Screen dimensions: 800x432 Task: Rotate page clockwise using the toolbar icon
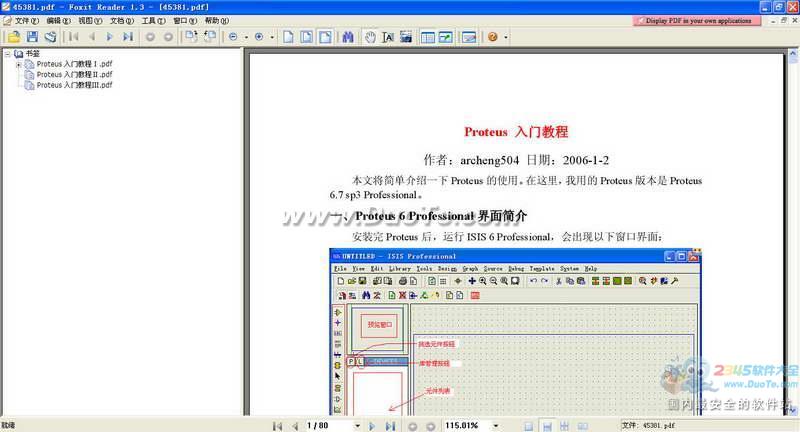click(191, 36)
